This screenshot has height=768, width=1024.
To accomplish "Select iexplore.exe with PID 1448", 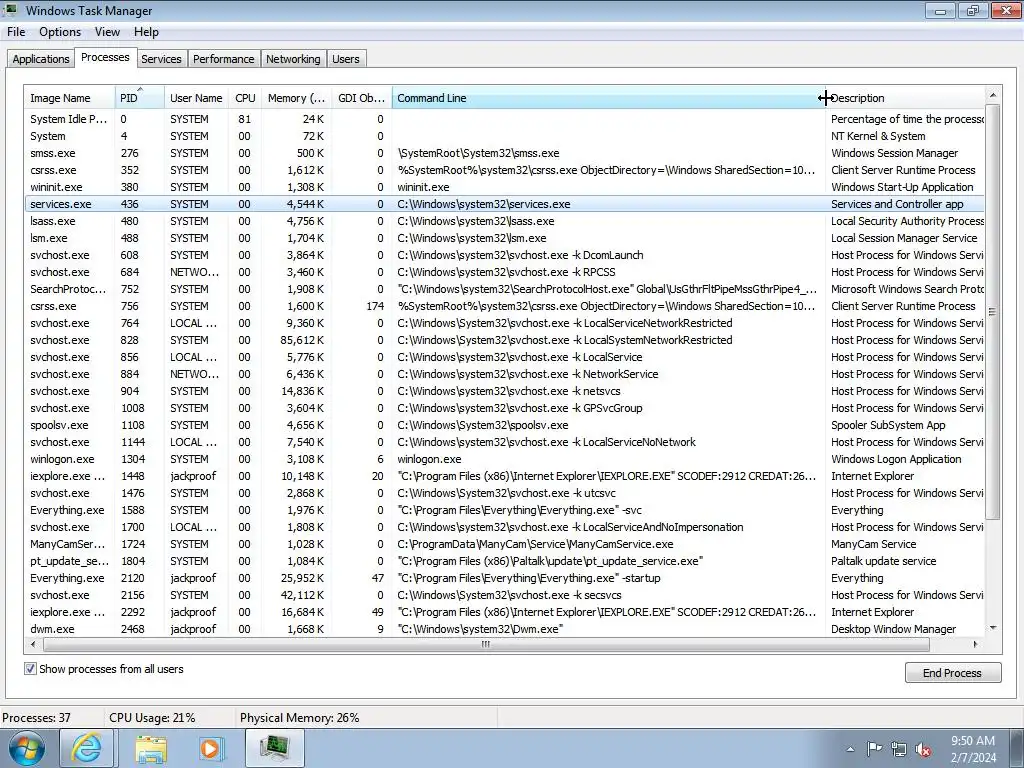I will tap(504, 476).
